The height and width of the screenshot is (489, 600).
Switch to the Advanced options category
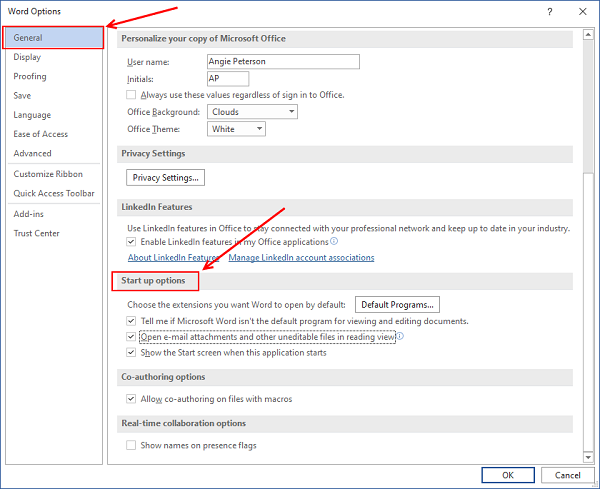coord(33,153)
